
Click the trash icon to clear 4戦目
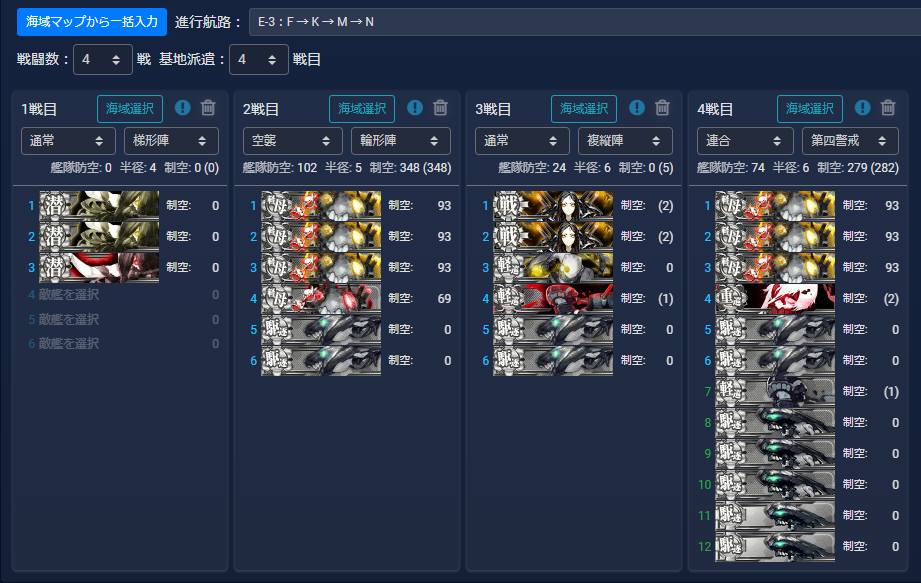pyautogui.click(x=888, y=108)
